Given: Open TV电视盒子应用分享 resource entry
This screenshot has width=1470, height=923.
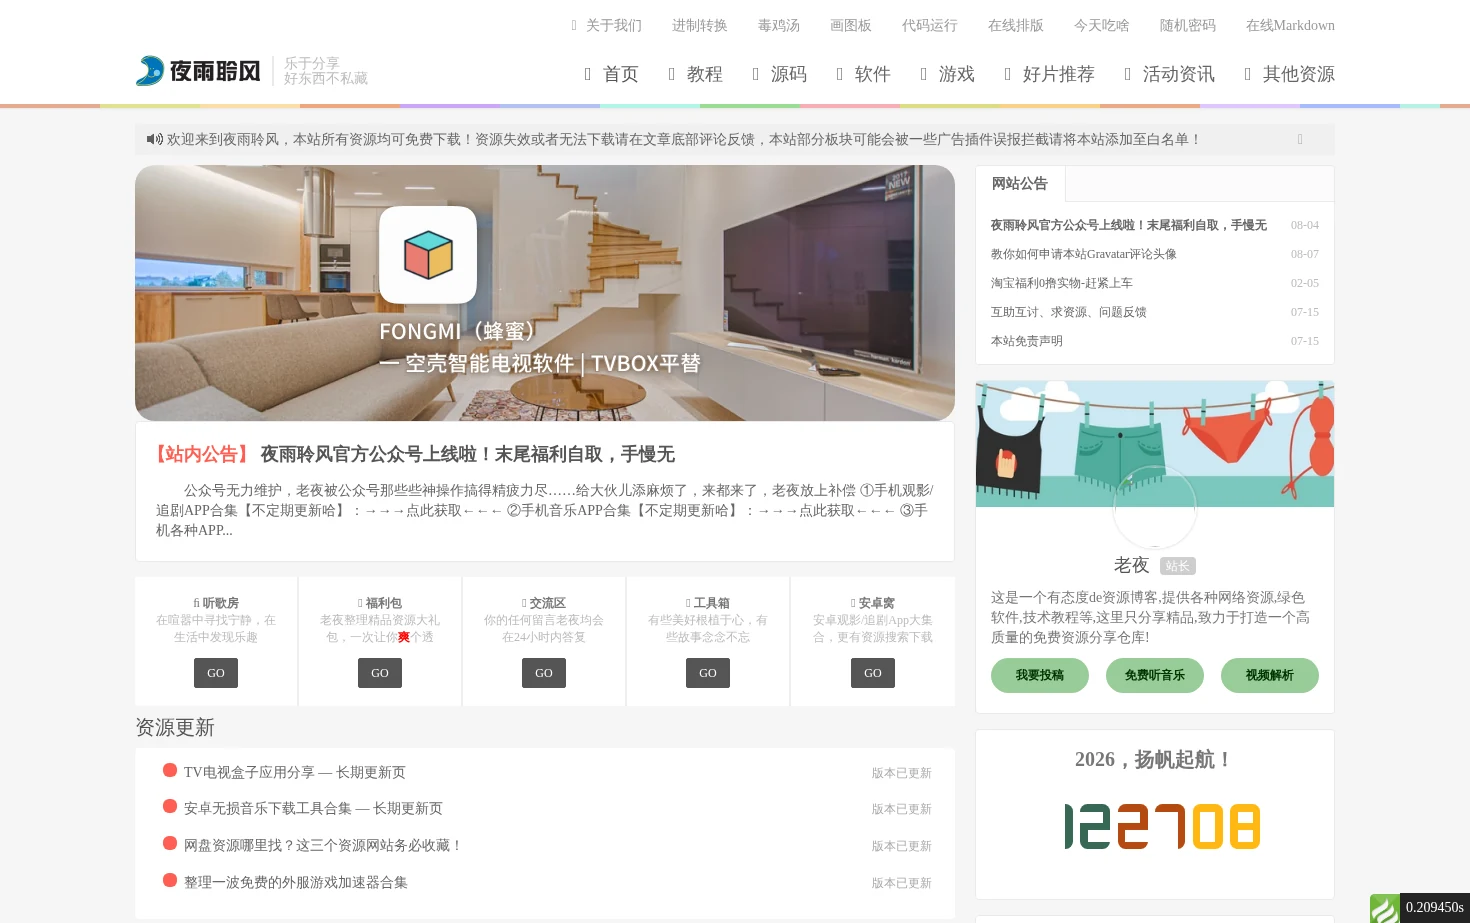Looking at the screenshot, I should [x=295, y=772].
